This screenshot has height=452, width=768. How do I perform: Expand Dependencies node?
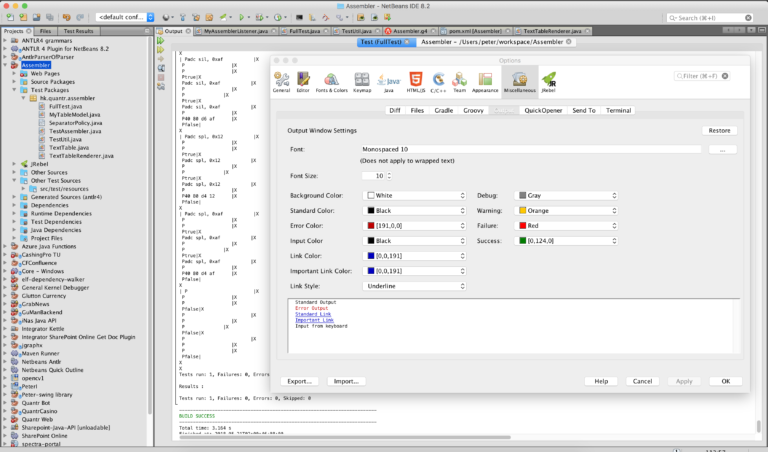point(15,205)
